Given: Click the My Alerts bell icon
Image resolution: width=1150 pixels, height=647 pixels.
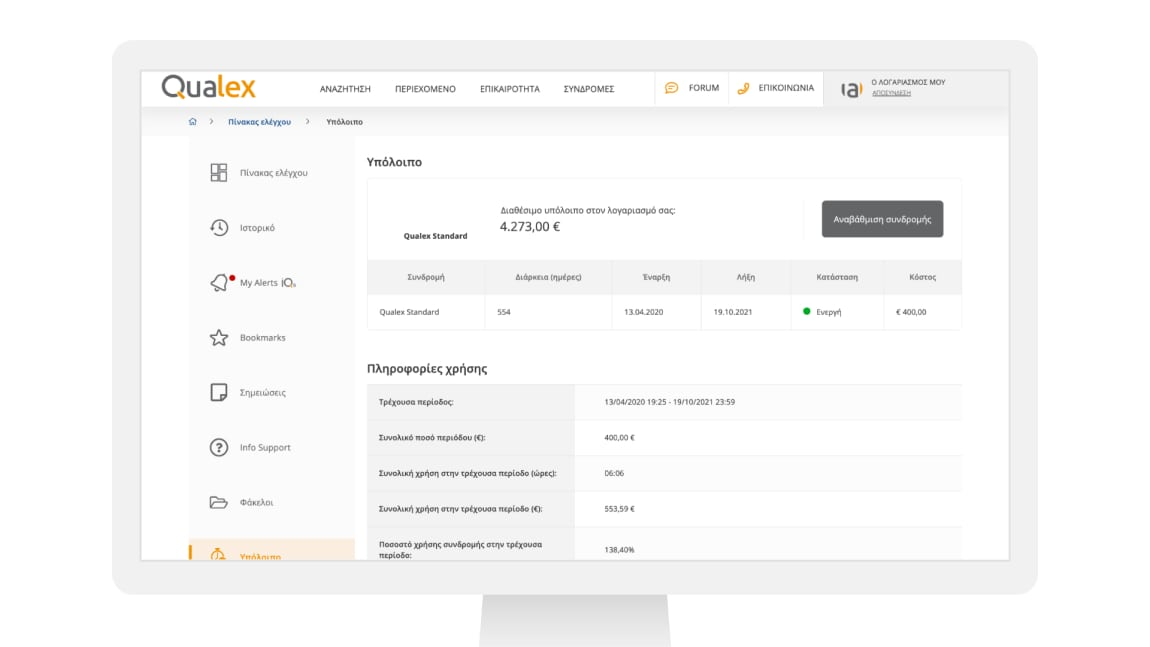Looking at the screenshot, I should [x=219, y=282].
